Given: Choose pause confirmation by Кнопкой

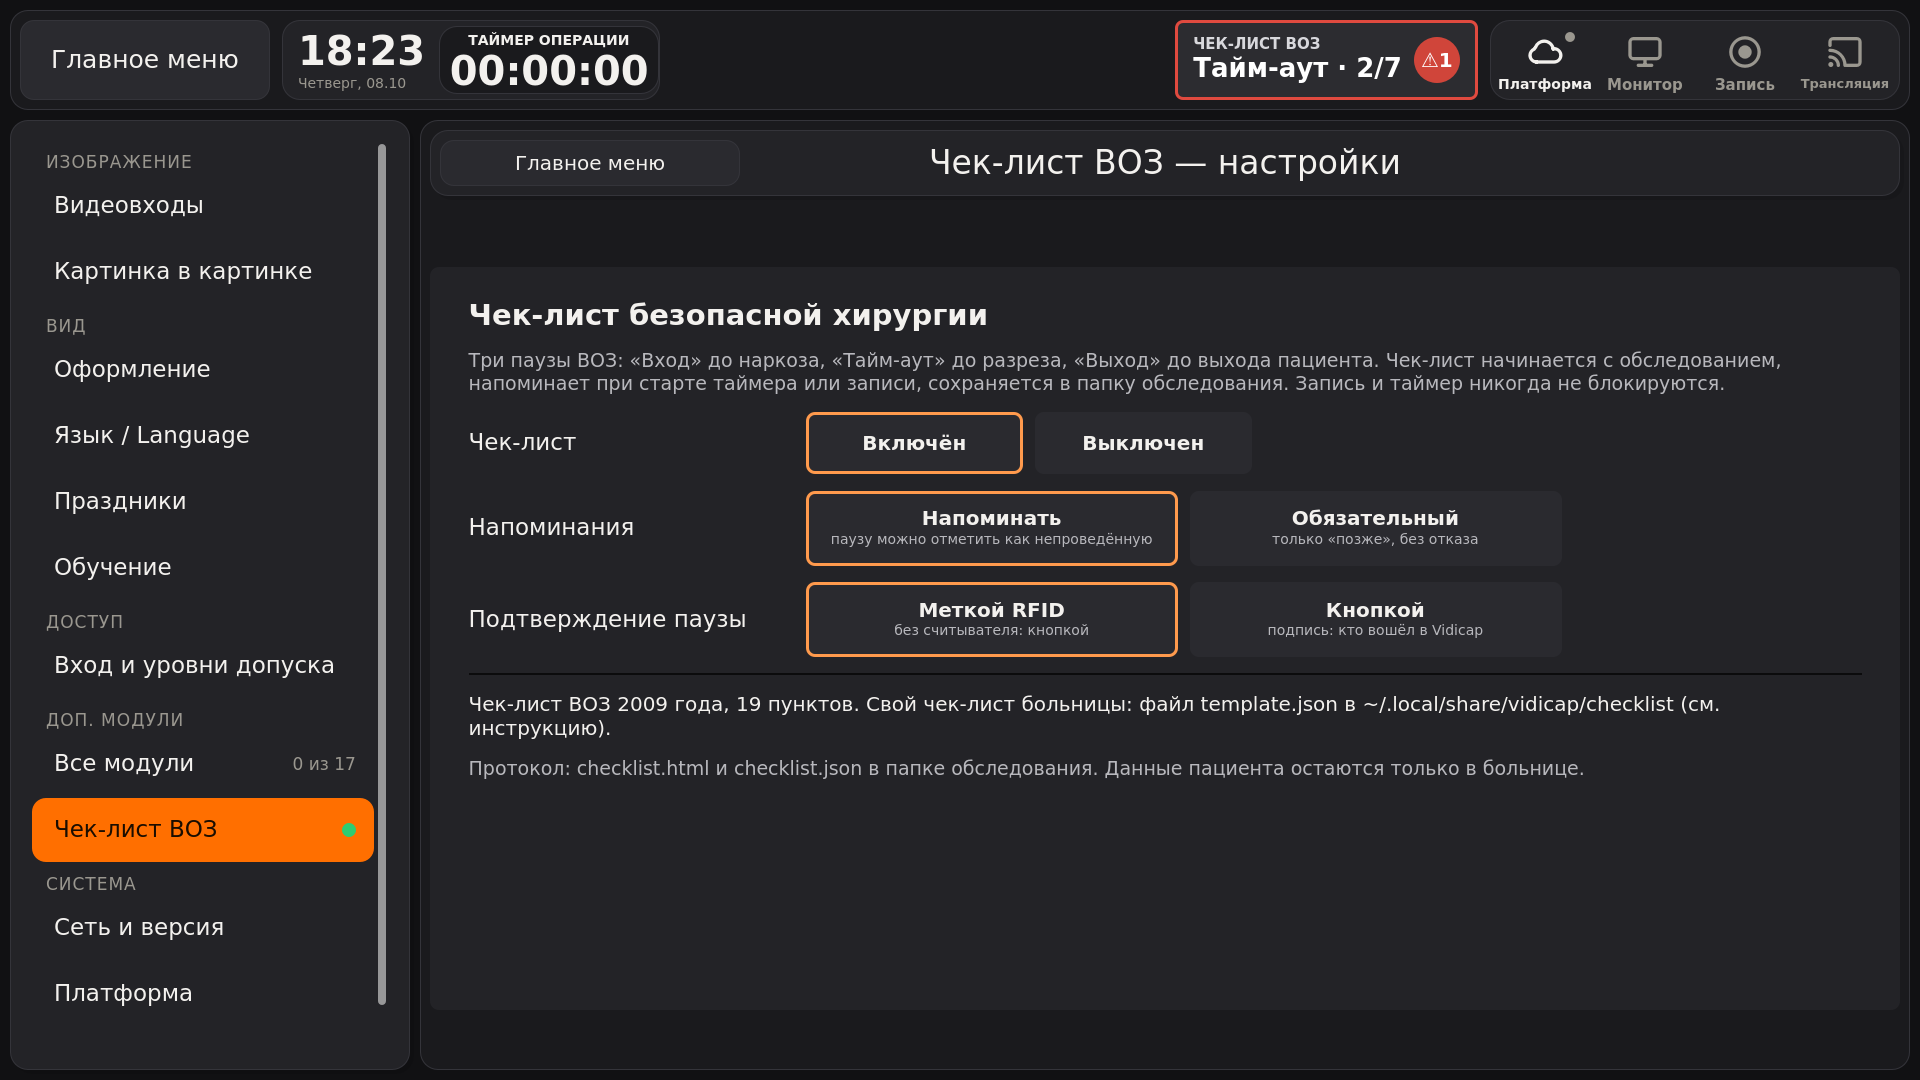Looking at the screenshot, I should 1375,619.
